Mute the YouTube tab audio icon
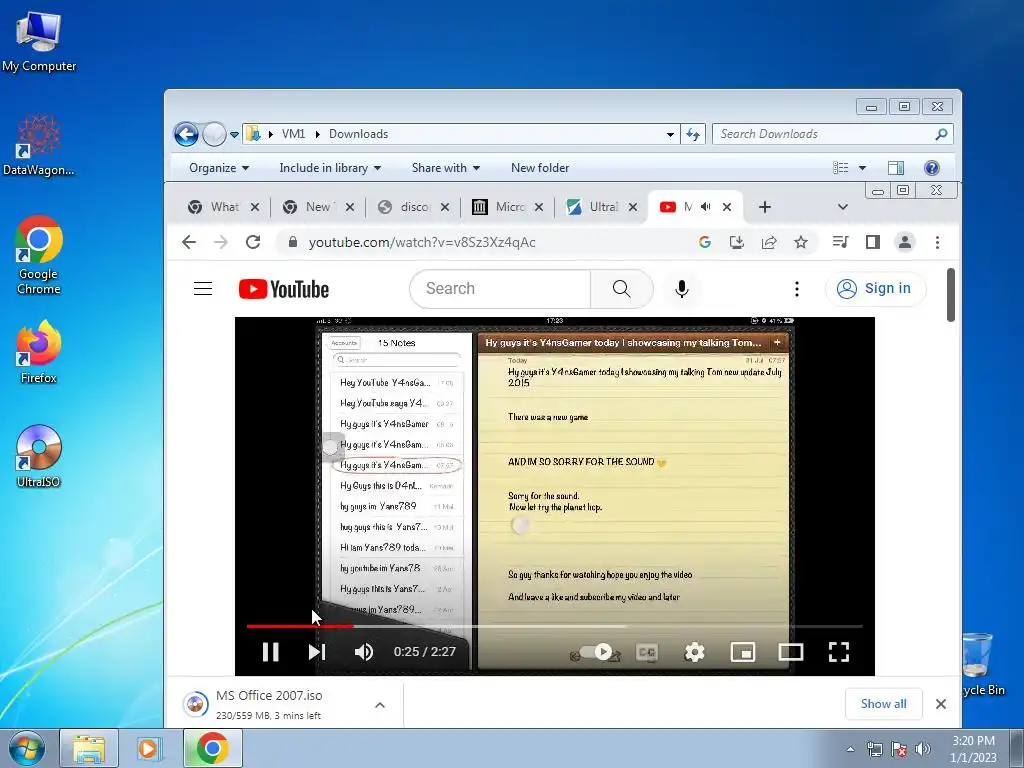The width and height of the screenshot is (1024, 768). click(x=705, y=207)
